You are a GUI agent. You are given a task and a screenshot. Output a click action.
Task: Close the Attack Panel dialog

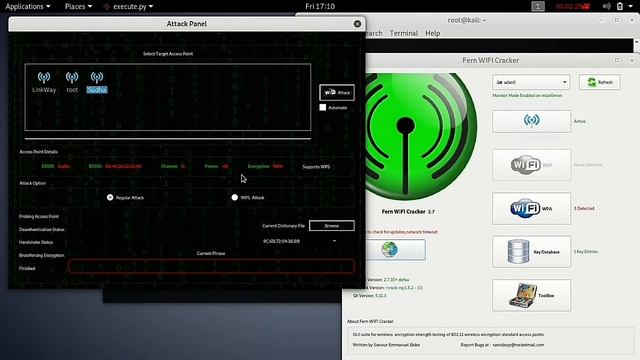[357, 24]
